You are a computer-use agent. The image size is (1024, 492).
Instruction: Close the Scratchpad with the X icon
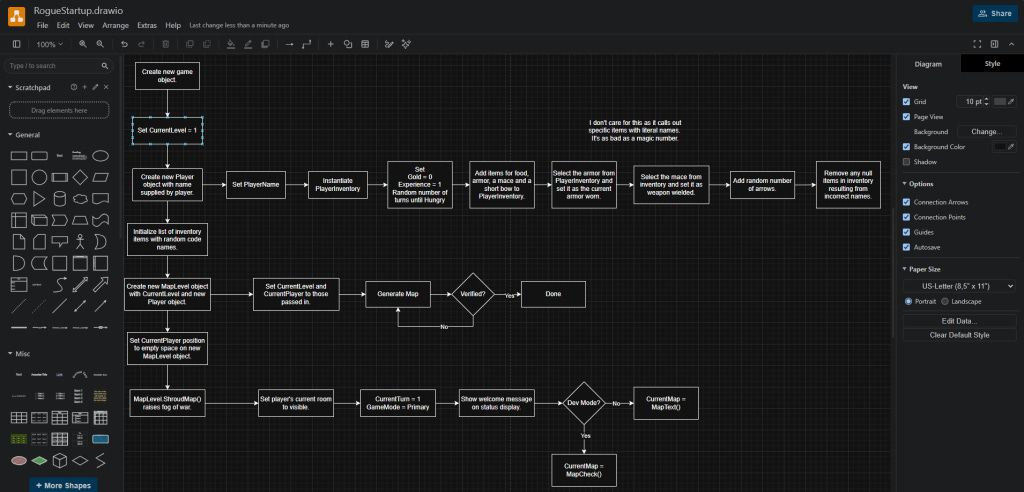point(106,87)
